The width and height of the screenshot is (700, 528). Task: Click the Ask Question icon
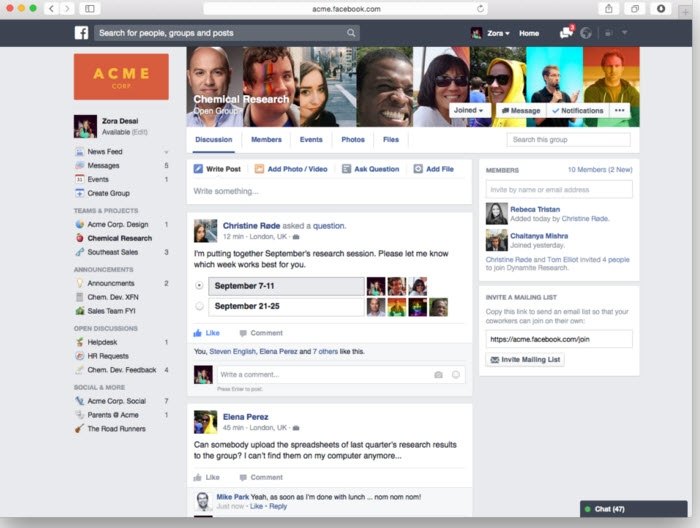tap(346, 169)
